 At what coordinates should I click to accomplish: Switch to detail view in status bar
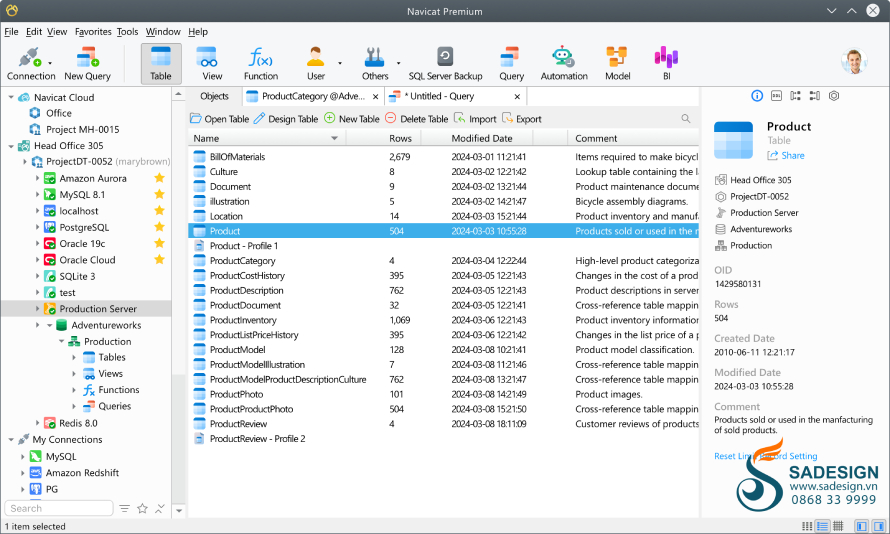[x=822, y=527]
